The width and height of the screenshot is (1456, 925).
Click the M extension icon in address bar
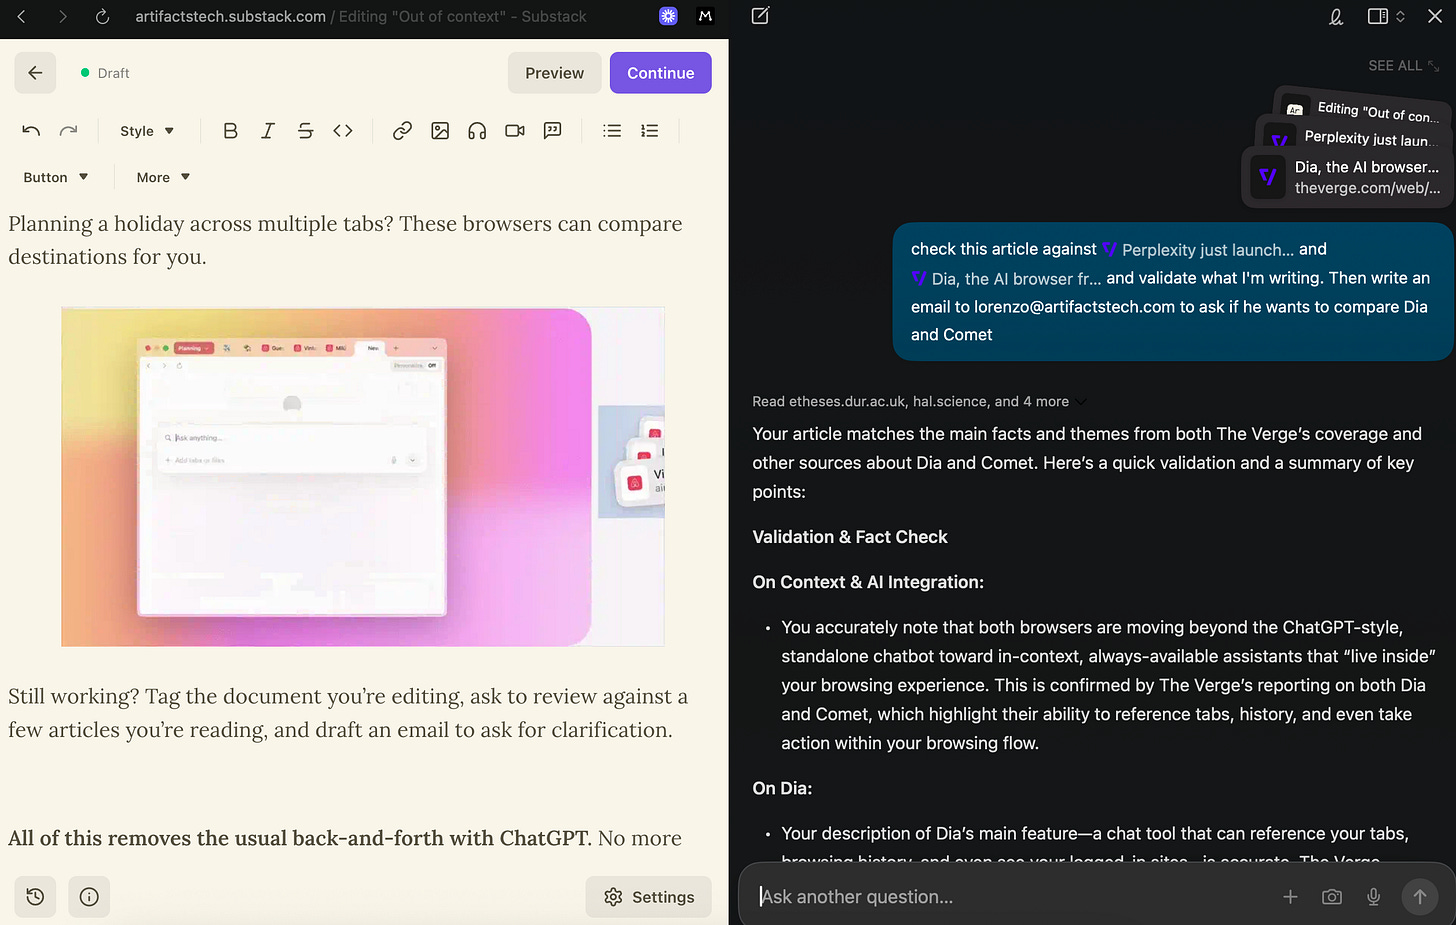705,16
